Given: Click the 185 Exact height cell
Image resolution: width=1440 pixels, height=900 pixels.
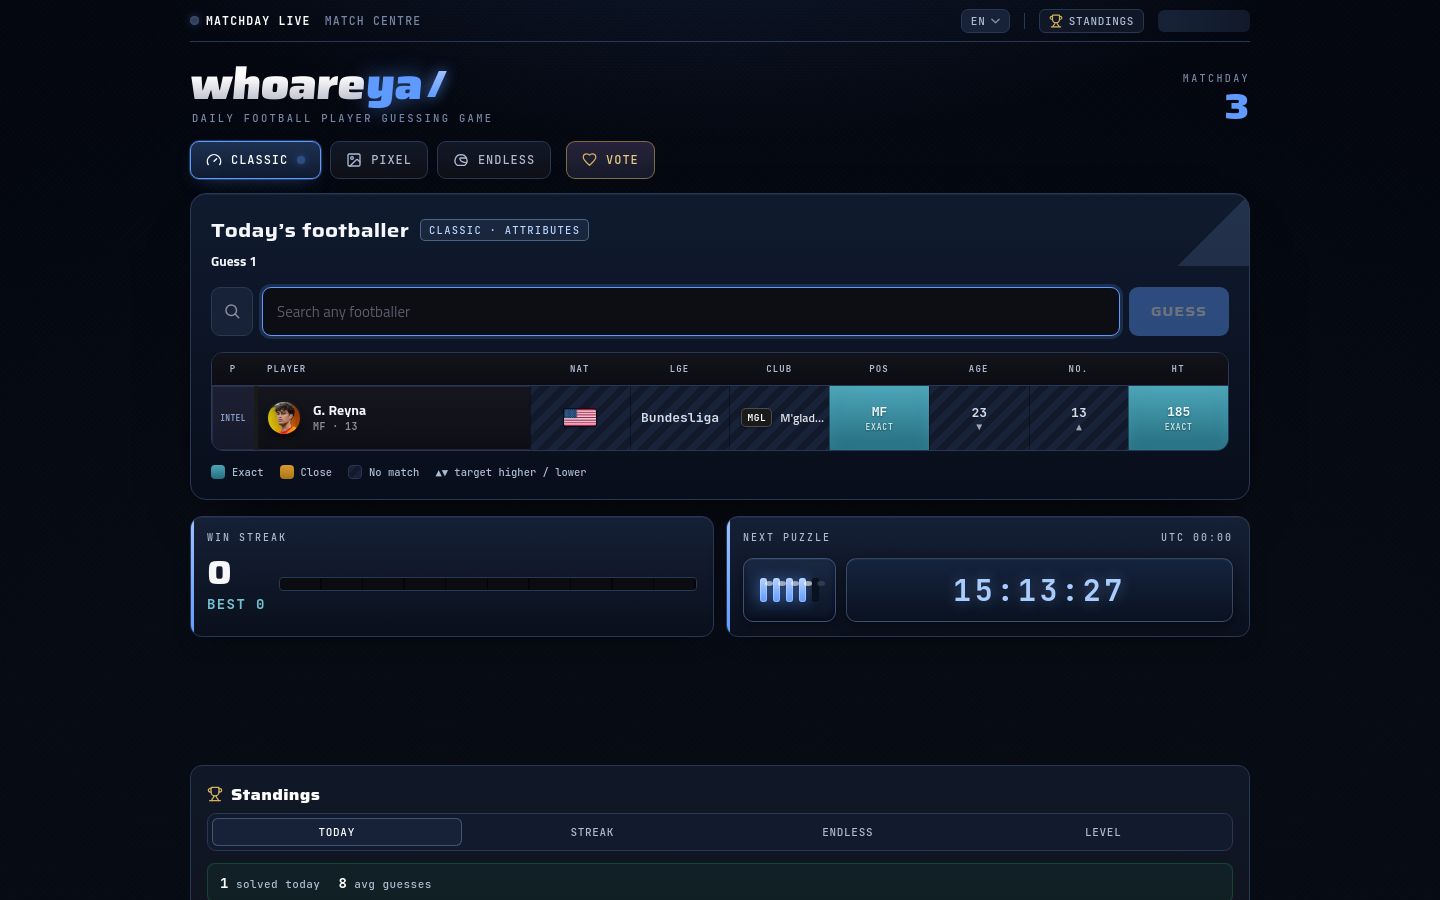Looking at the screenshot, I should tap(1178, 418).
